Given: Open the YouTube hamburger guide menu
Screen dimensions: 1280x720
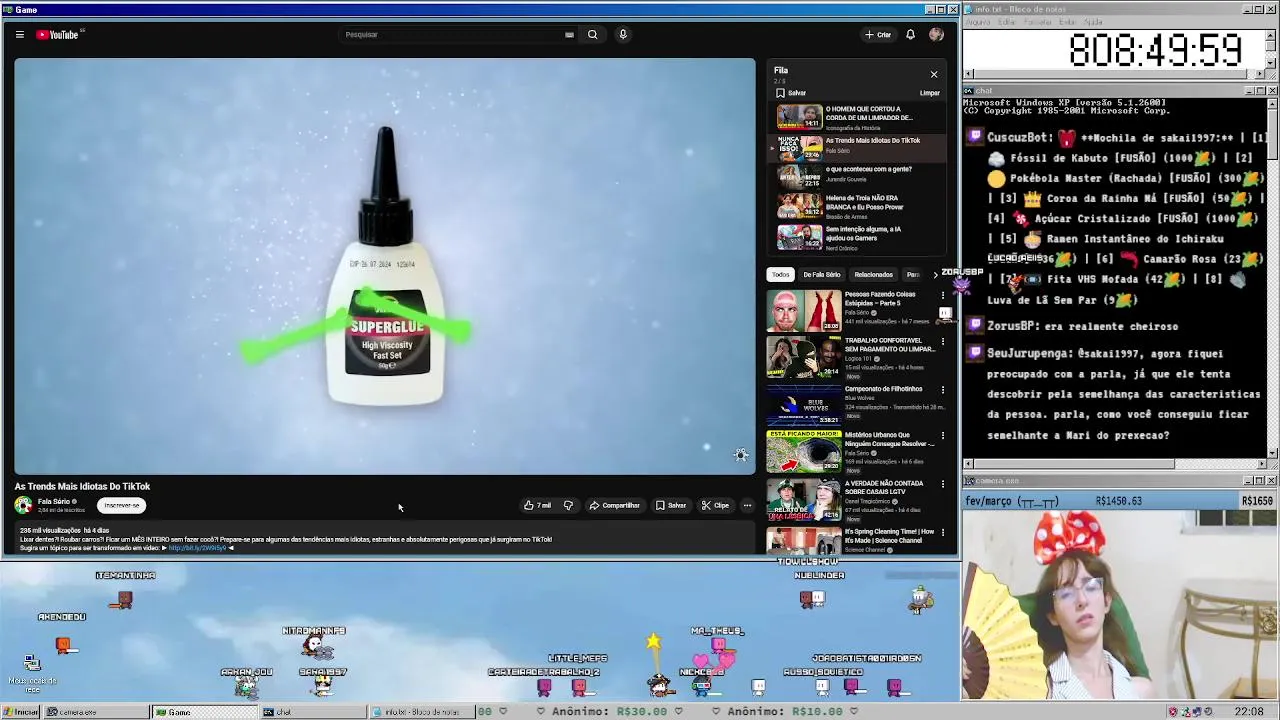Looking at the screenshot, I should coord(19,34).
